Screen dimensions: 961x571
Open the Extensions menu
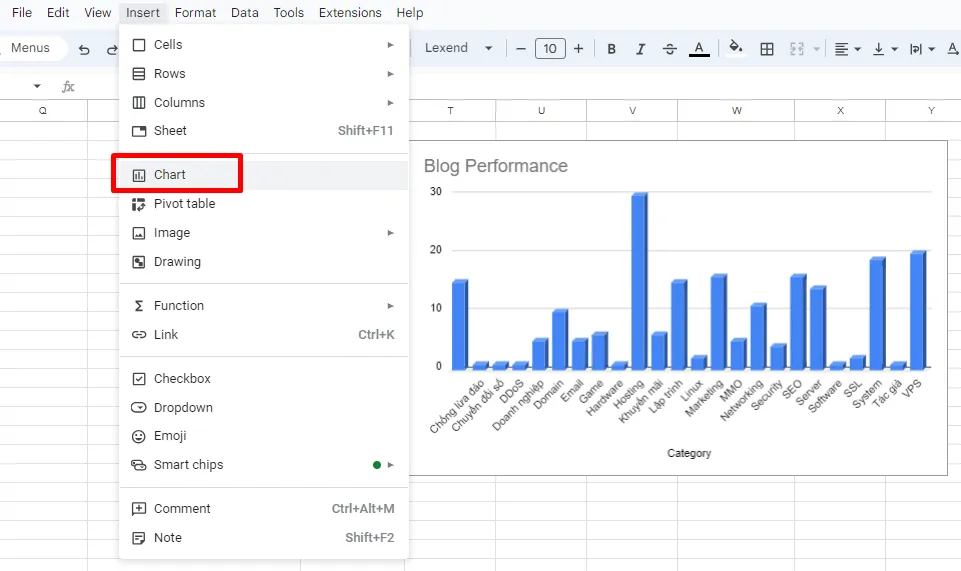[x=350, y=12]
